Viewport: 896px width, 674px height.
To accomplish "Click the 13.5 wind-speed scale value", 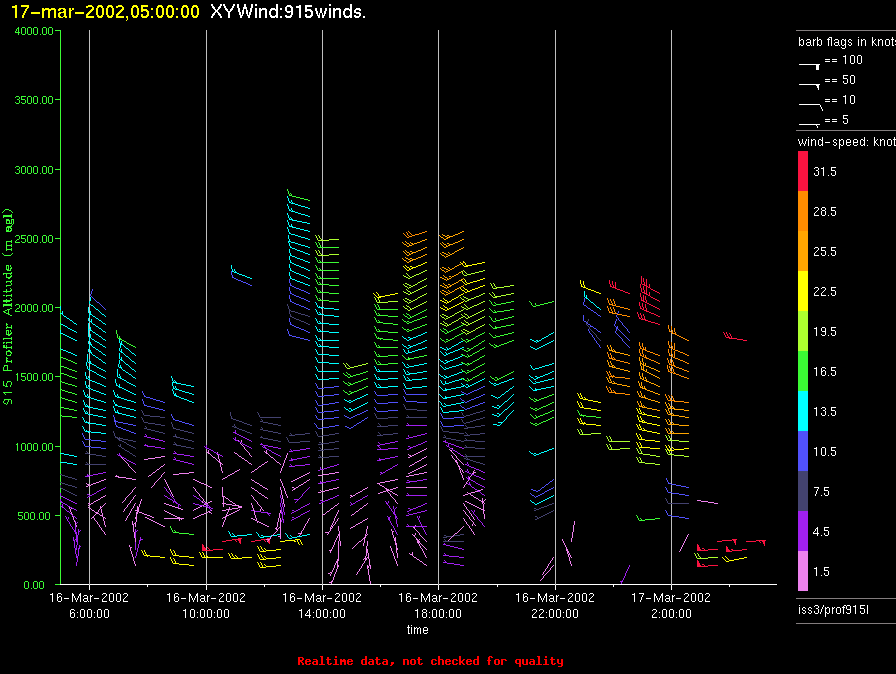I will tap(825, 411).
